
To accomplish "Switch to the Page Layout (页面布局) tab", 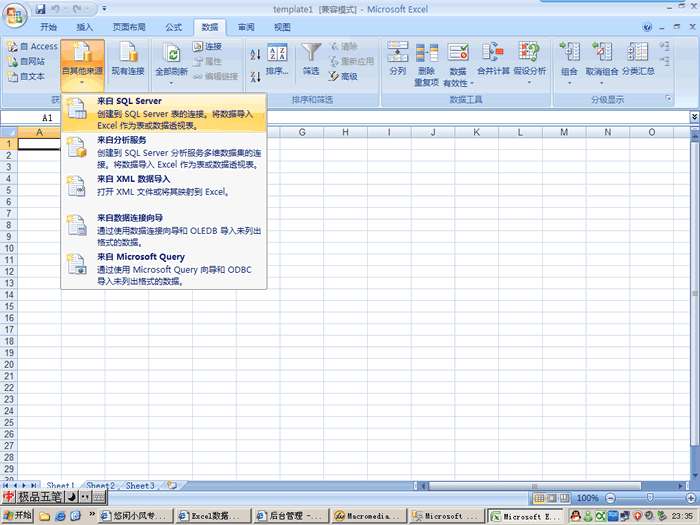I will pyautogui.click(x=129, y=27).
